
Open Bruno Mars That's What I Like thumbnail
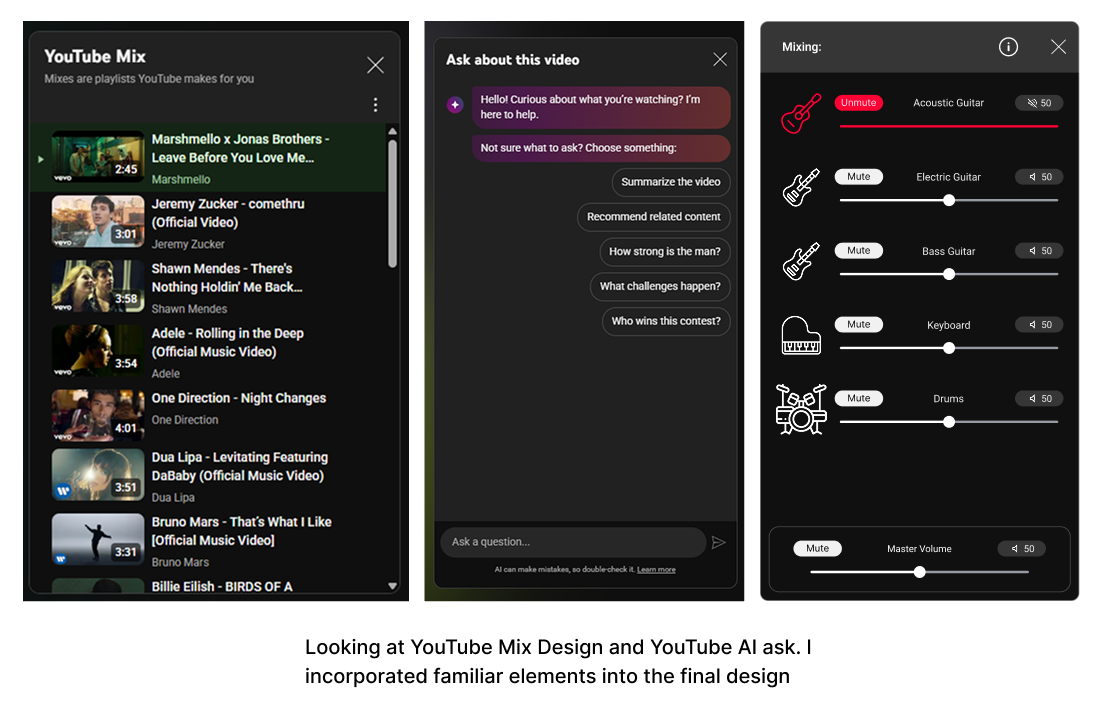click(x=98, y=539)
